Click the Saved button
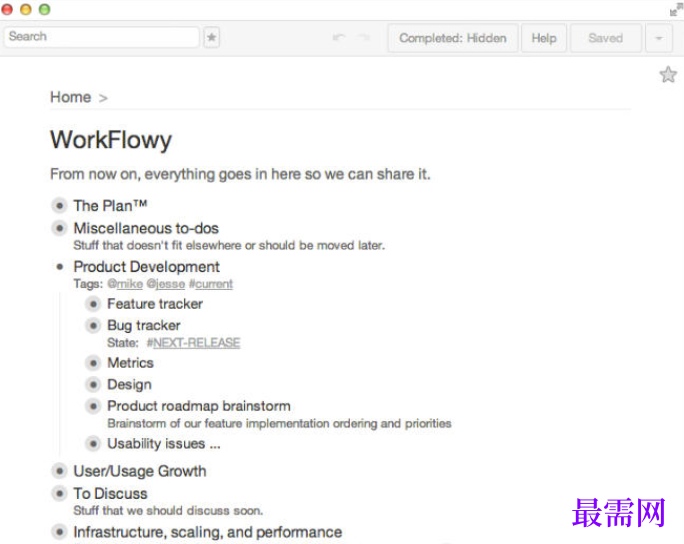 [x=605, y=38]
